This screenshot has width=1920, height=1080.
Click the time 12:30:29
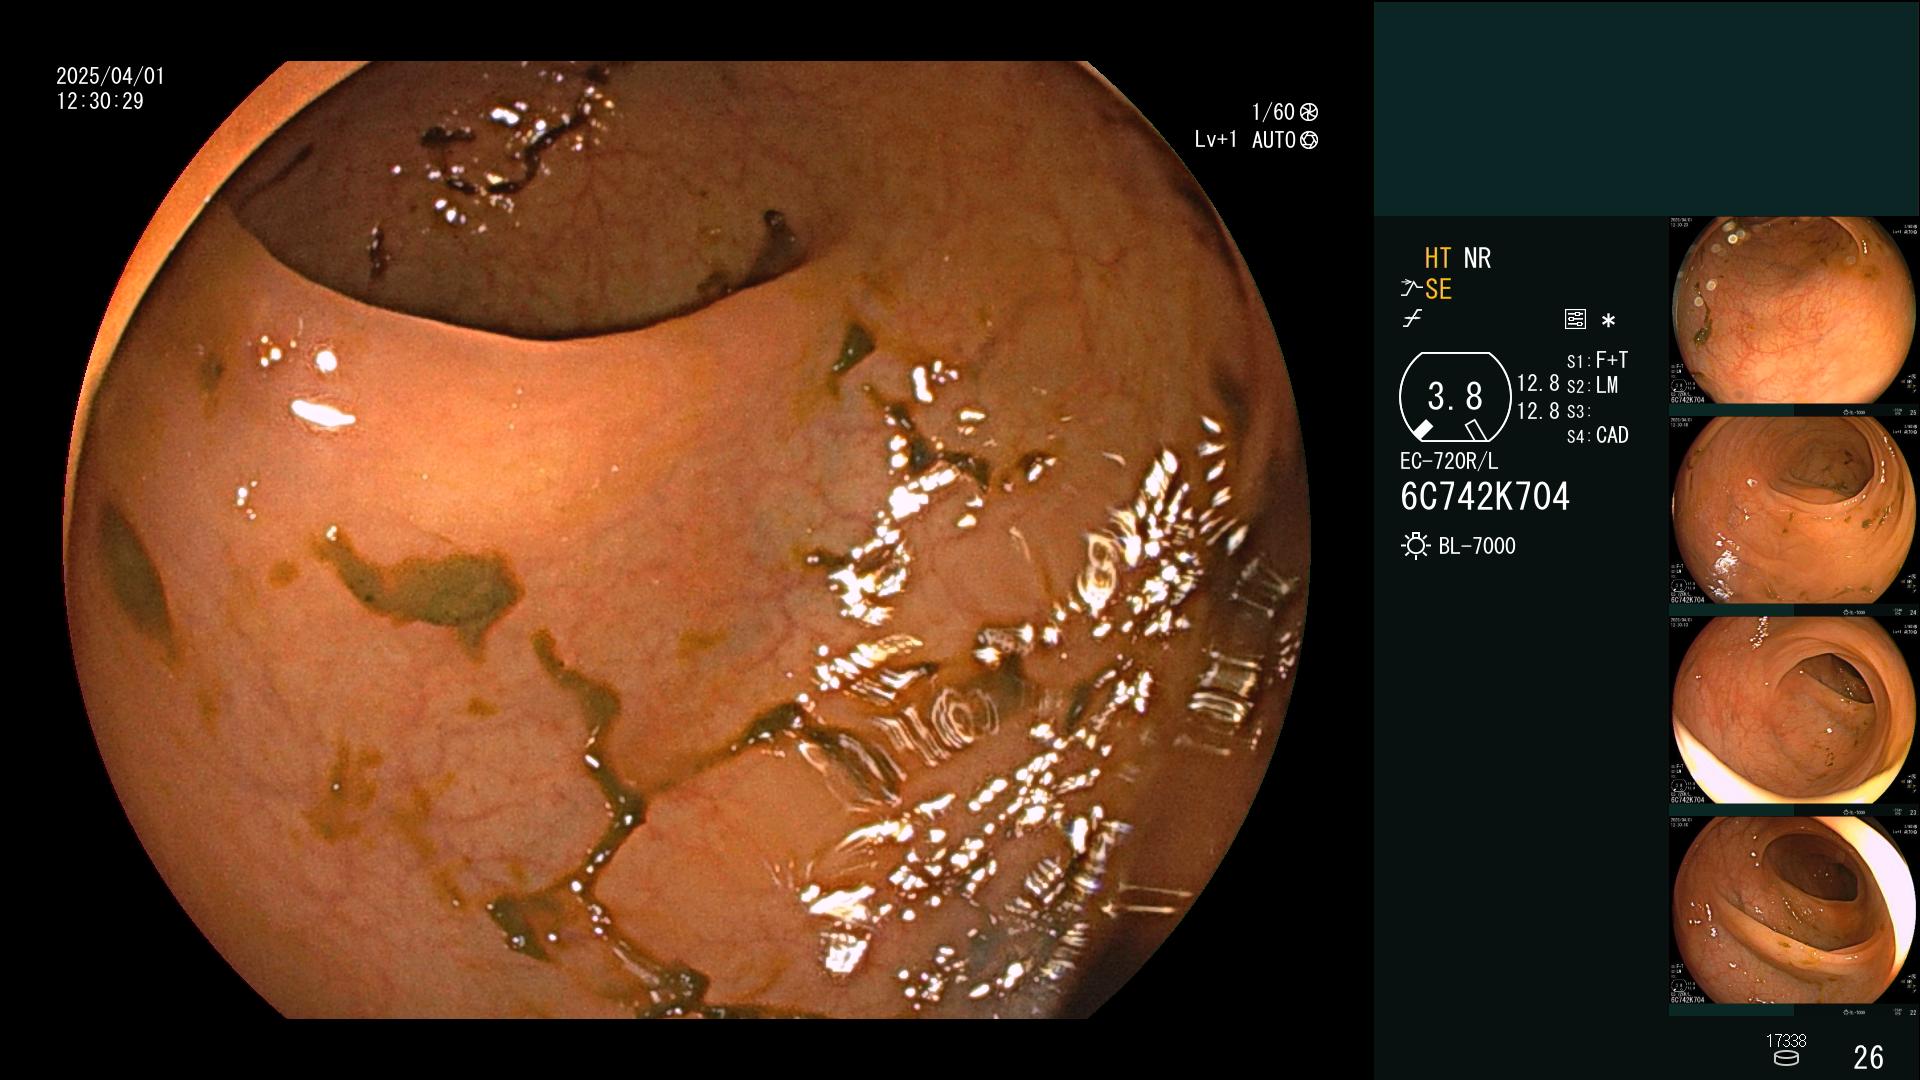(100, 101)
